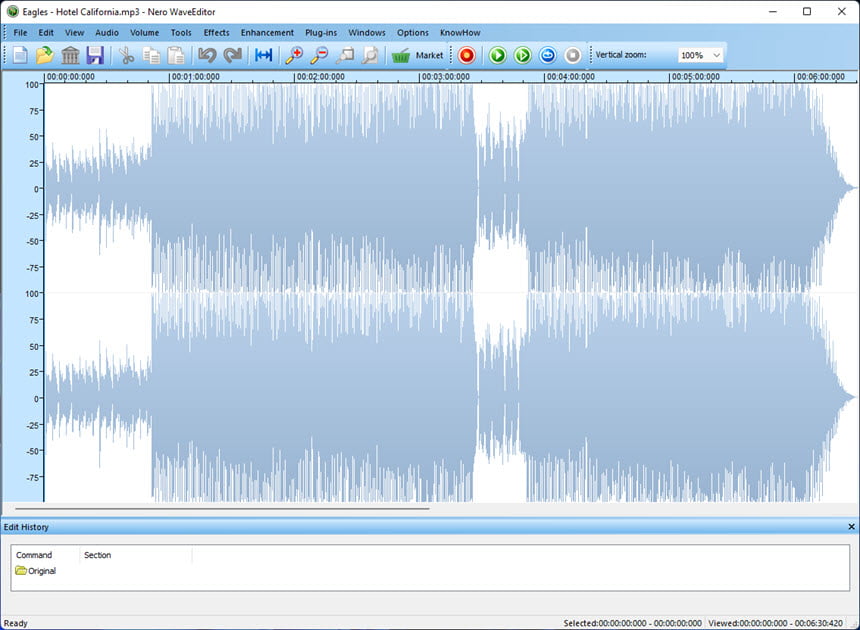This screenshot has height=630, width=860.
Task: Open the KnowHow menu
Action: click(x=460, y=32)
